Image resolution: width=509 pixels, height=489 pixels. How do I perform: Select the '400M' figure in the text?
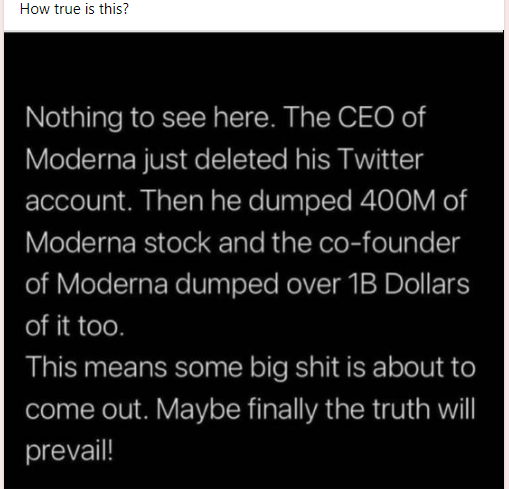pos(398,201)
